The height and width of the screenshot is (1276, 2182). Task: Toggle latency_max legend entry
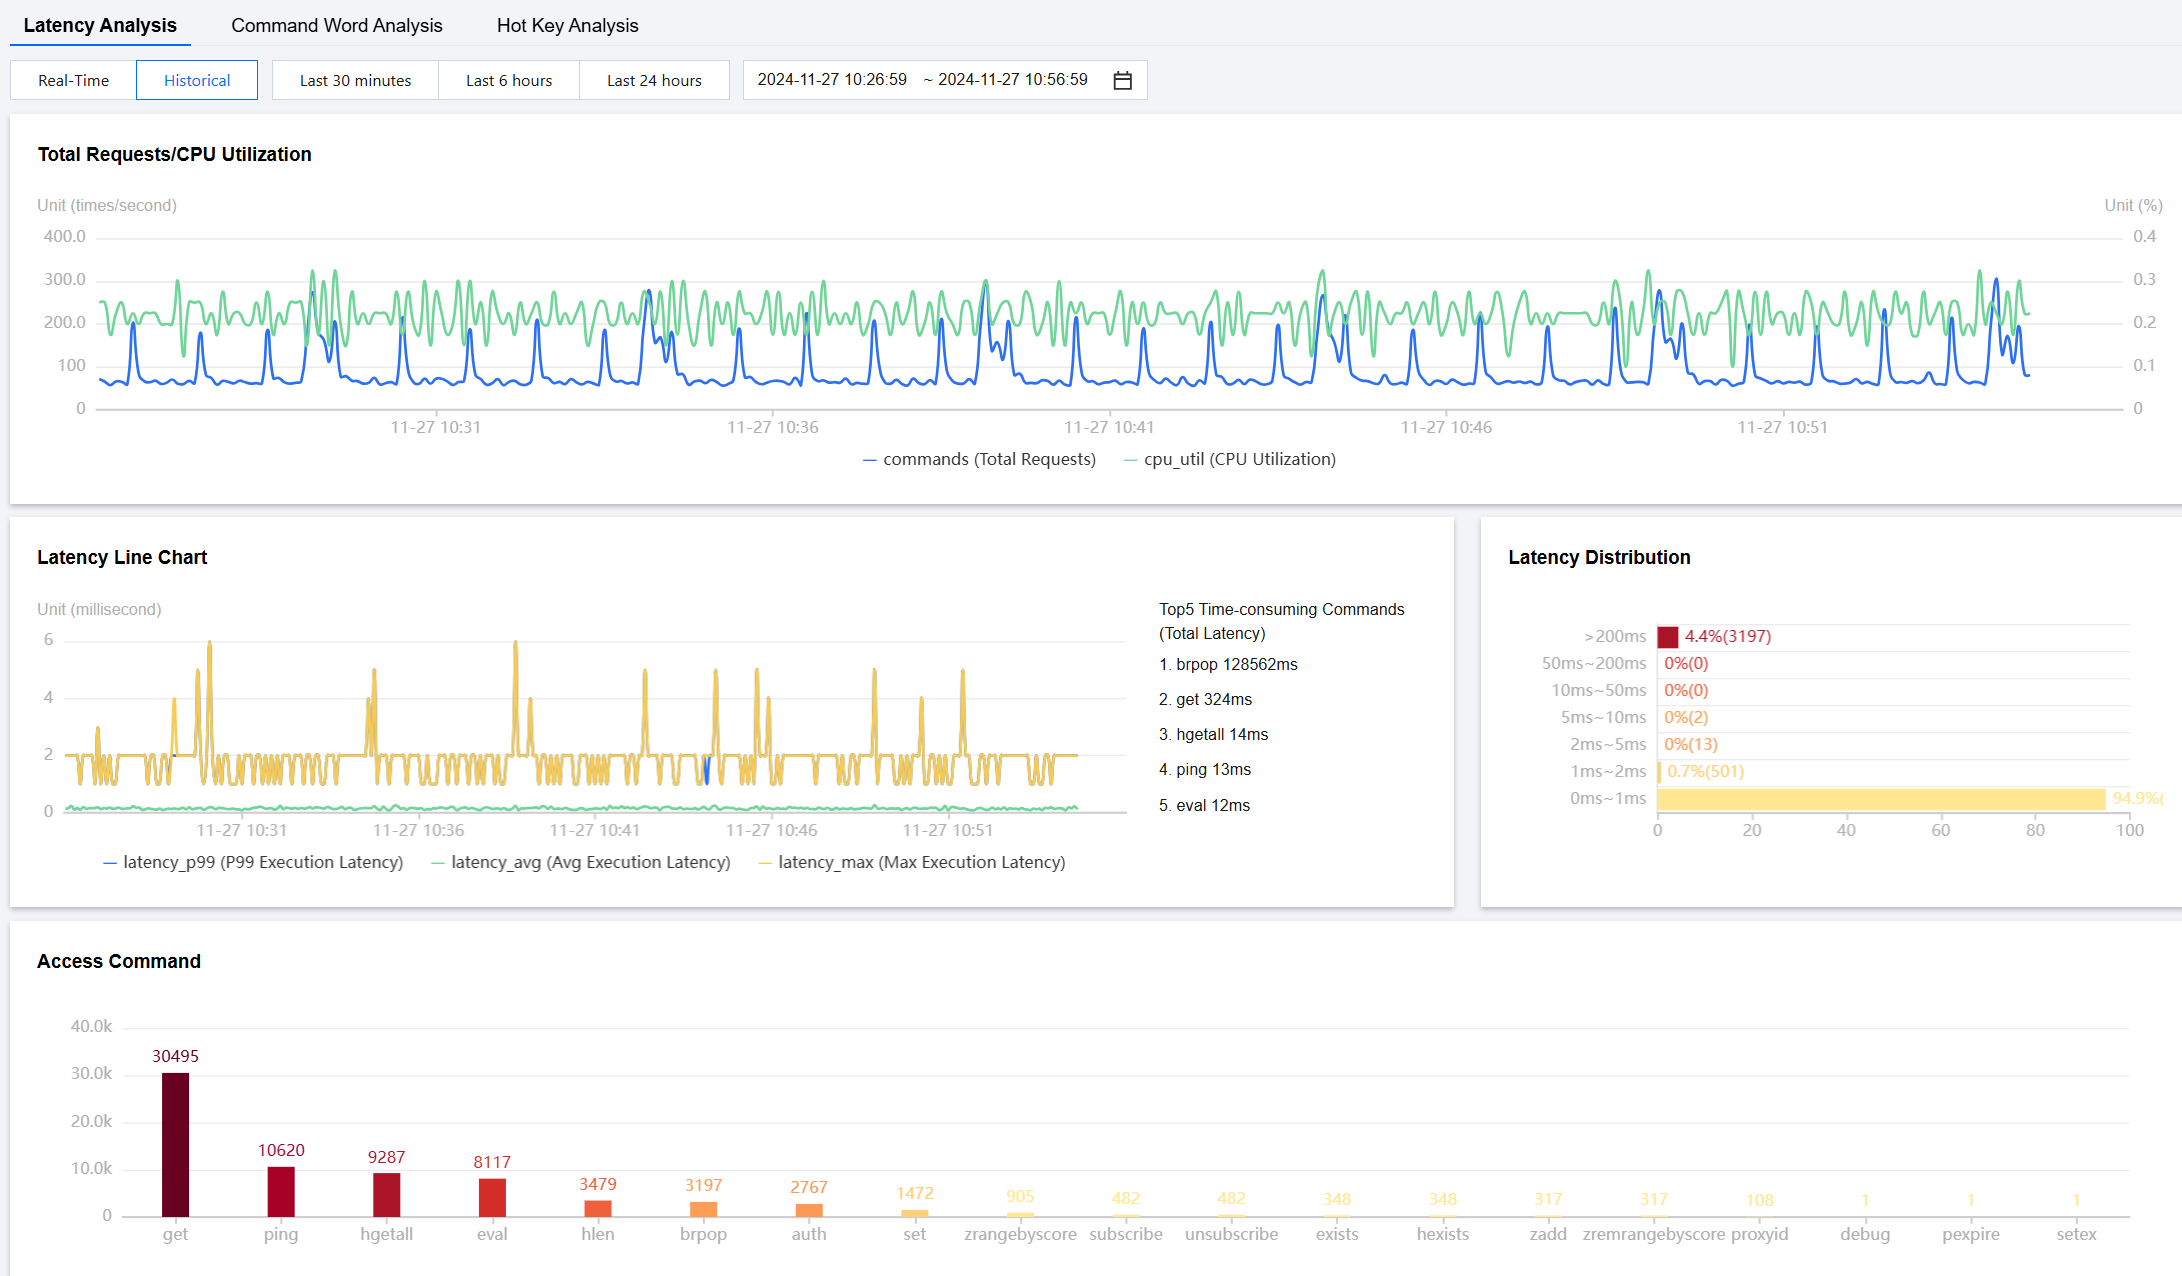pos(912,862)
